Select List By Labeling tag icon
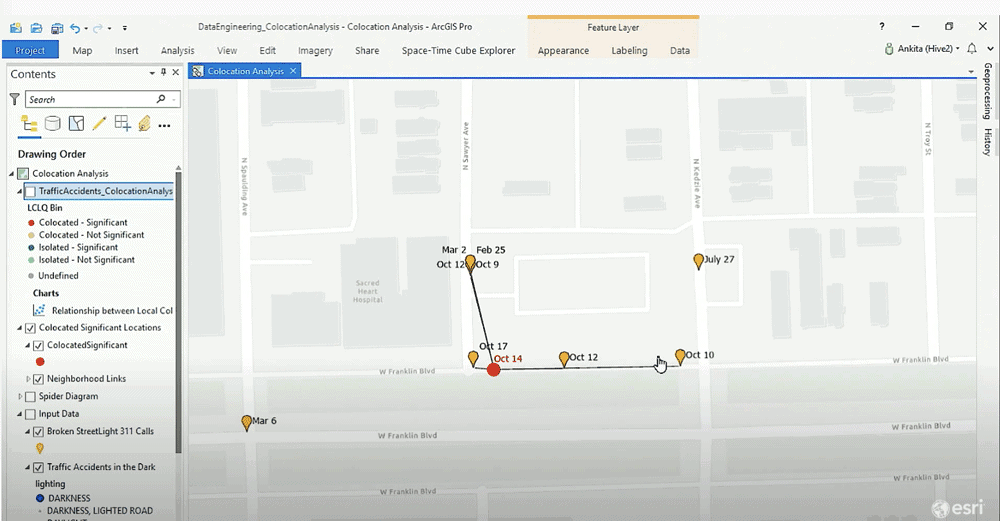Image resolution: width=1000 pixels, height=521 pixels. point(144,123)
